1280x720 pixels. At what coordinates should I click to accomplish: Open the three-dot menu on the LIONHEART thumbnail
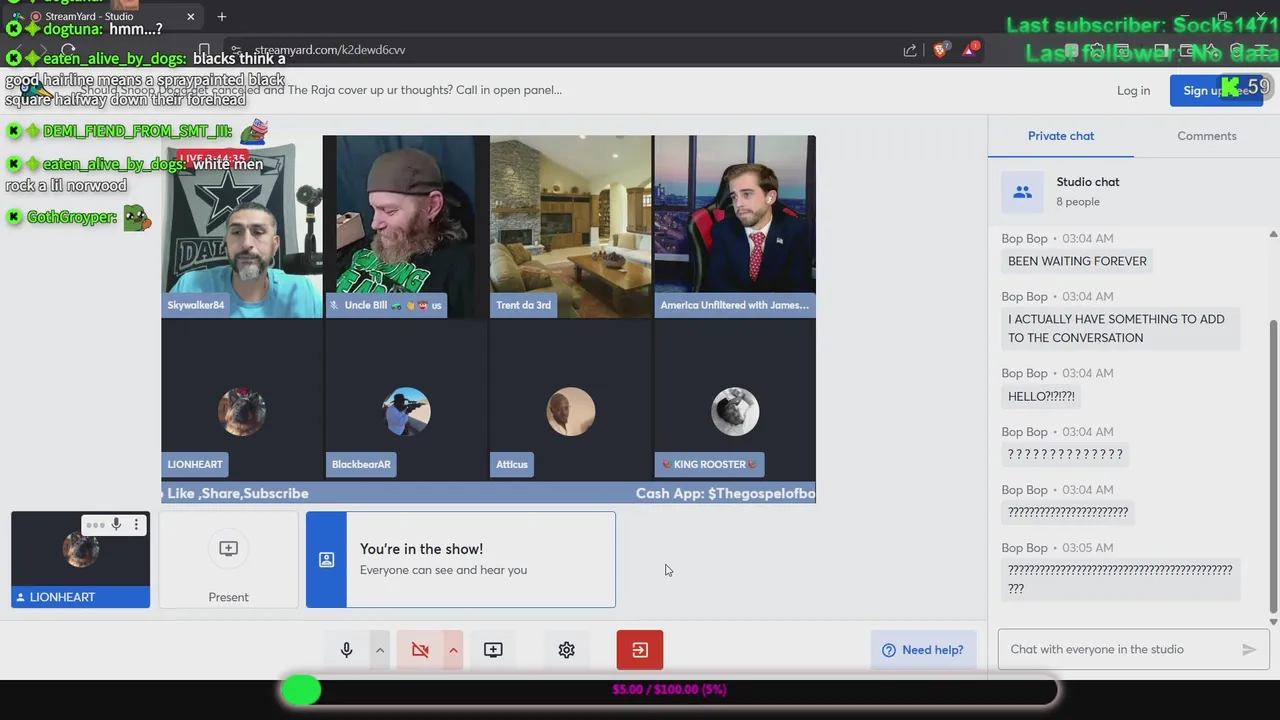pos(136,524)
